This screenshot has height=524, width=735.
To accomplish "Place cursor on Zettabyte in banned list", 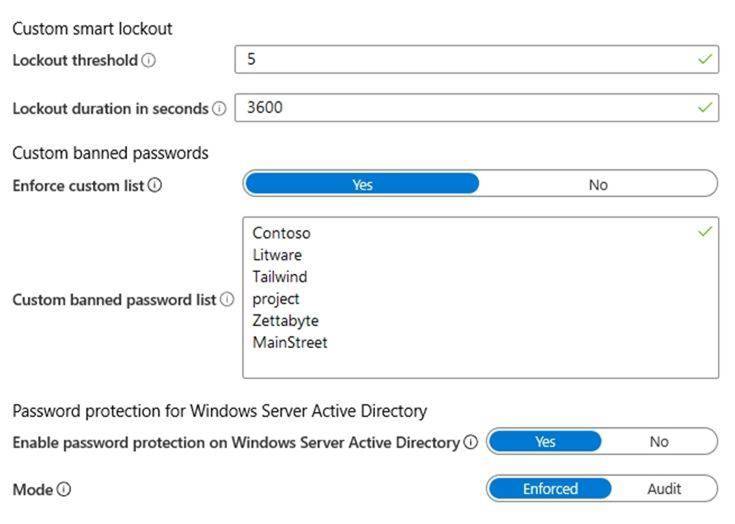I will [285, 320].
